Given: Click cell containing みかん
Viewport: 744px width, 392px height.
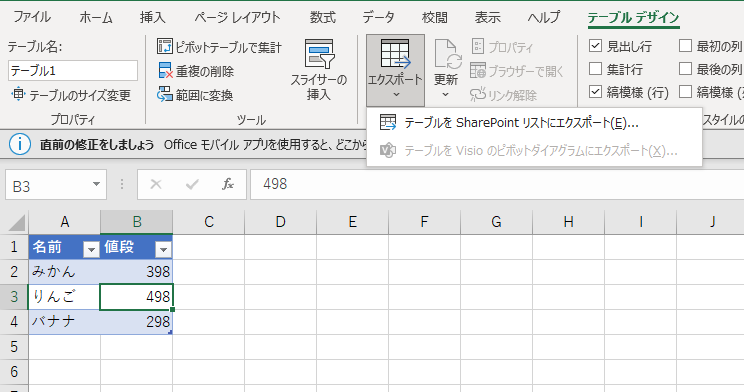Looking at the screenshot, I should coord(65,272).
